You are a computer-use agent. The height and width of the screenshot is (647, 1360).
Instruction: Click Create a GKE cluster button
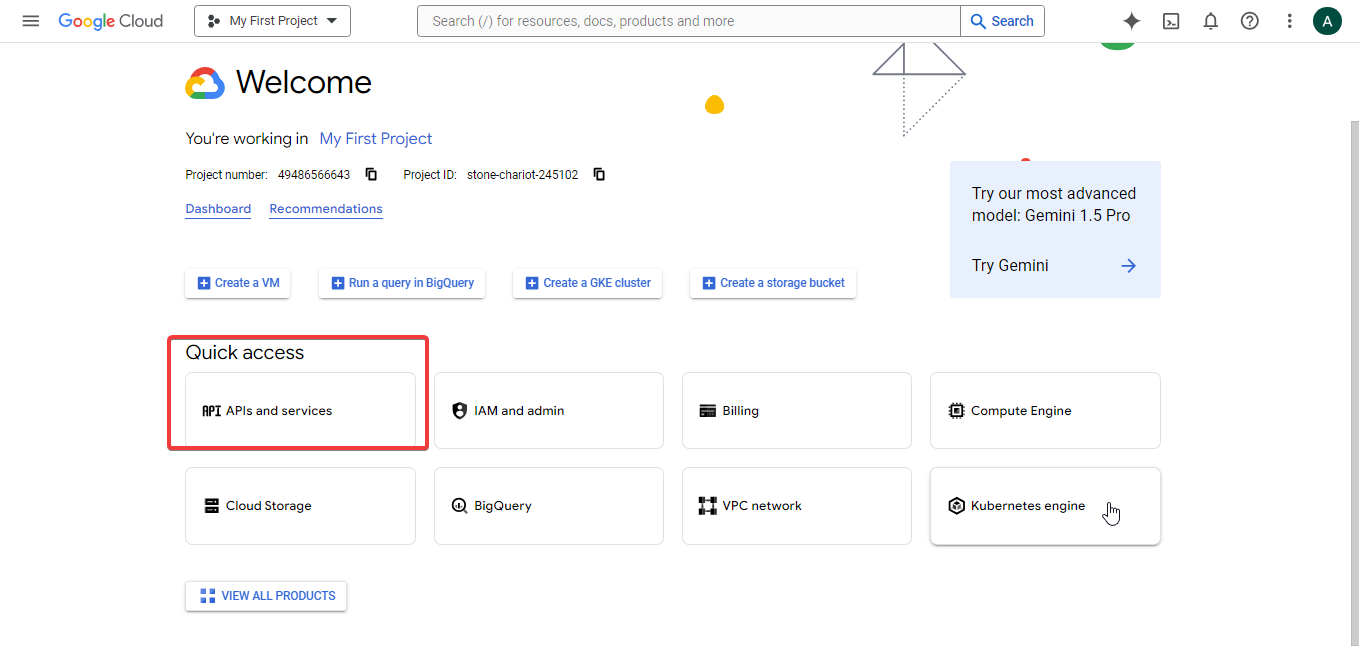point(587,283)
